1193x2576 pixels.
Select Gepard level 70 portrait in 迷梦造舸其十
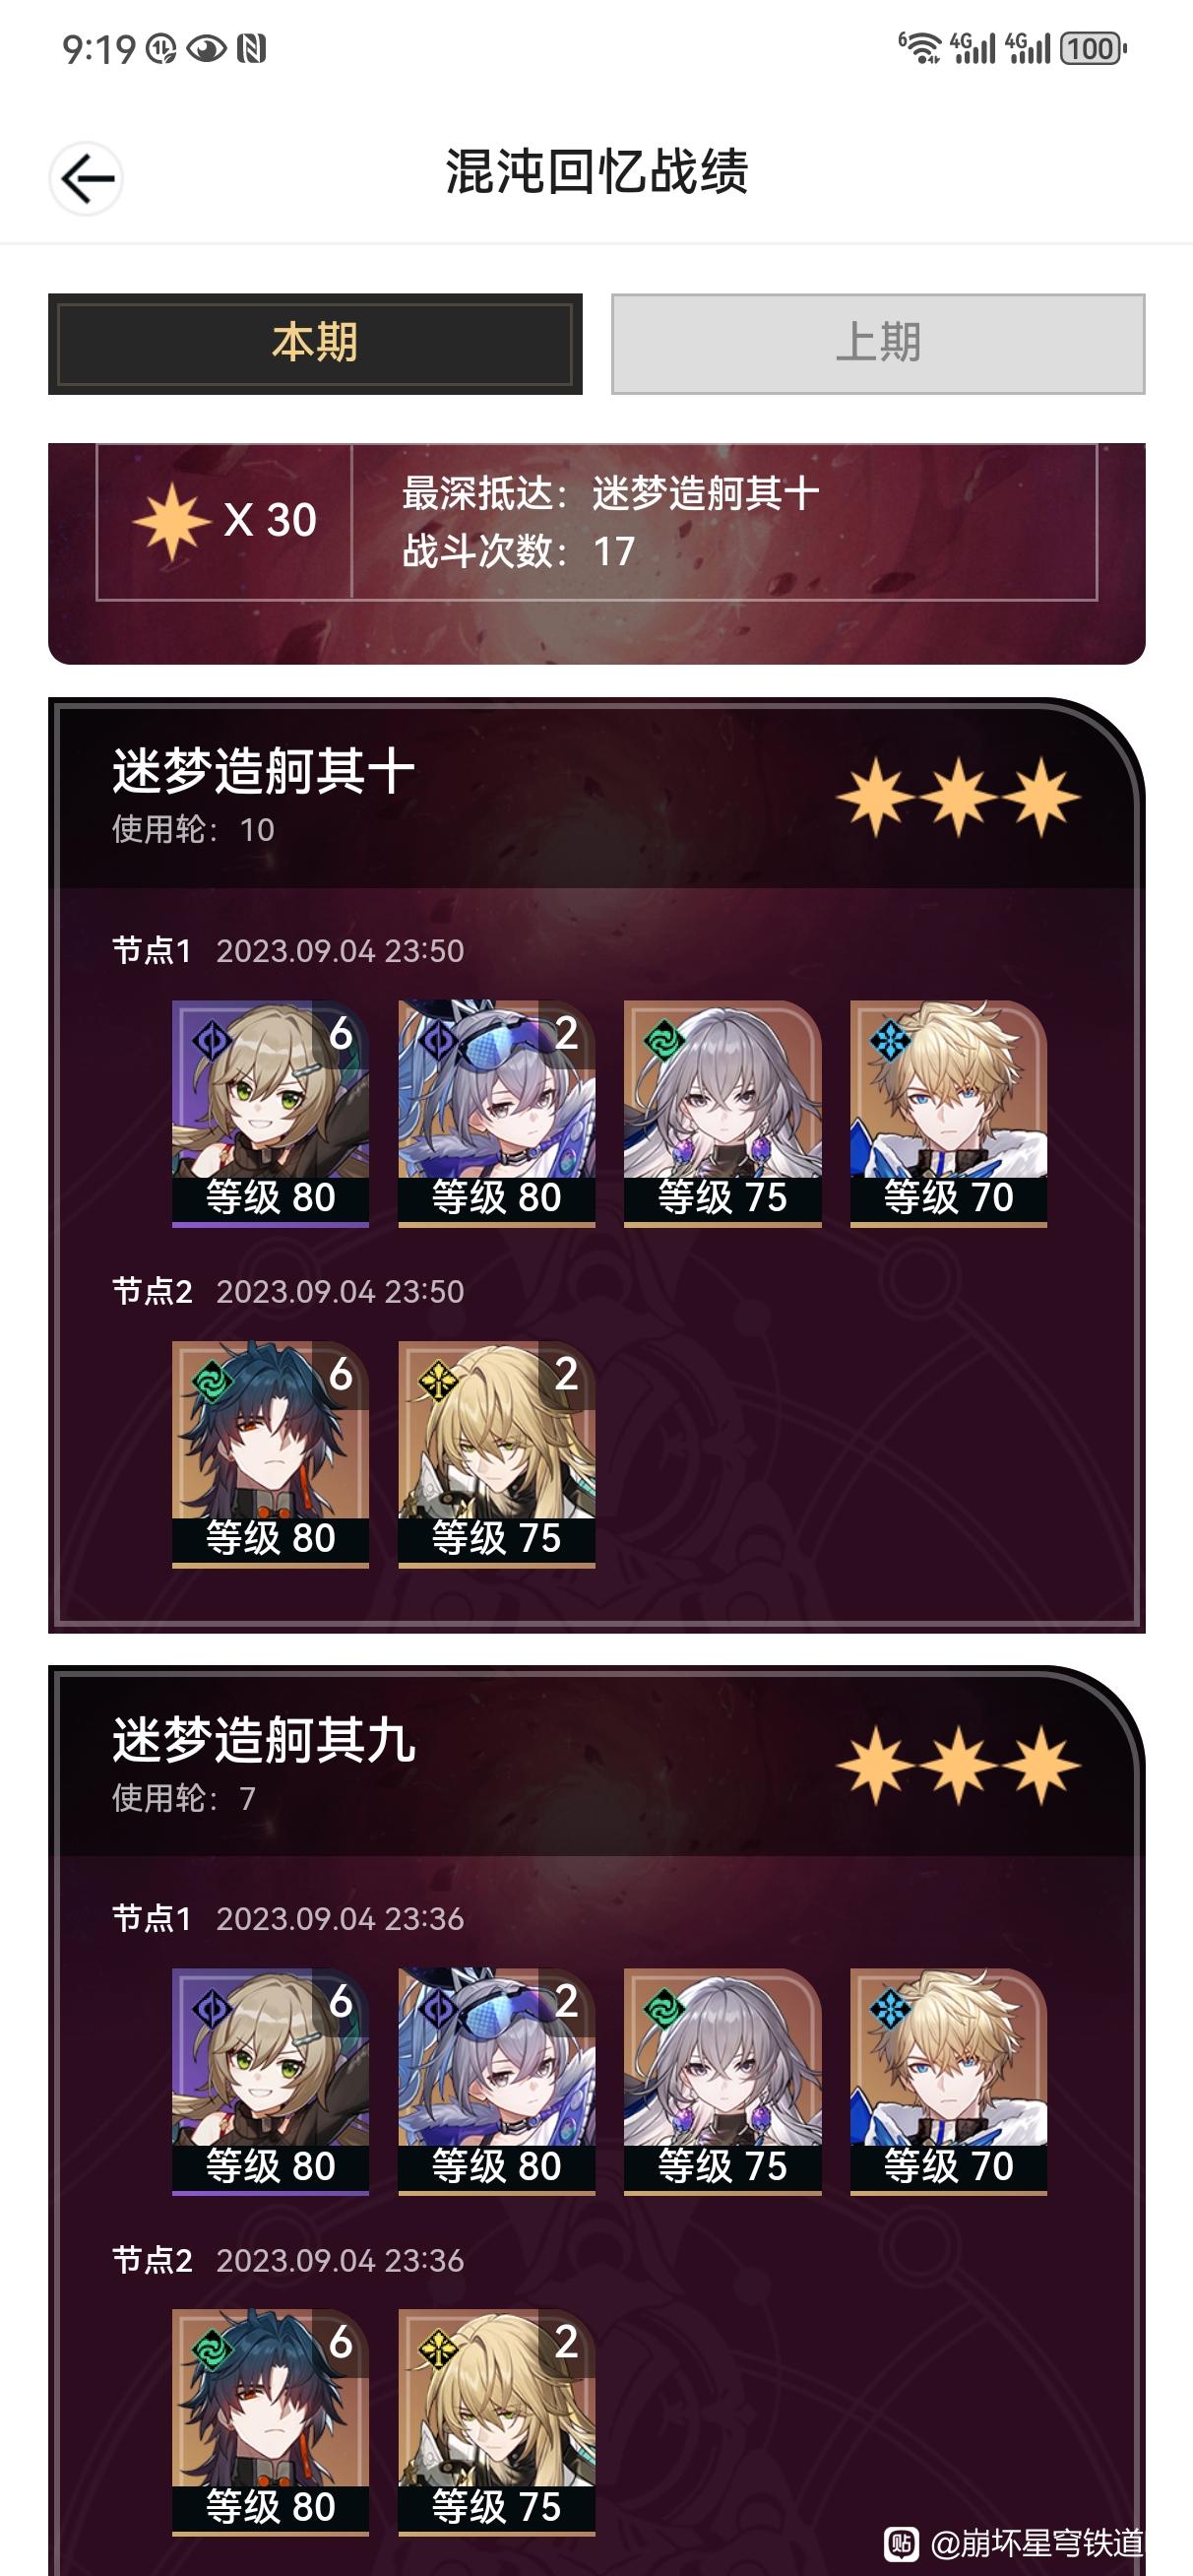click(948, 1113)
